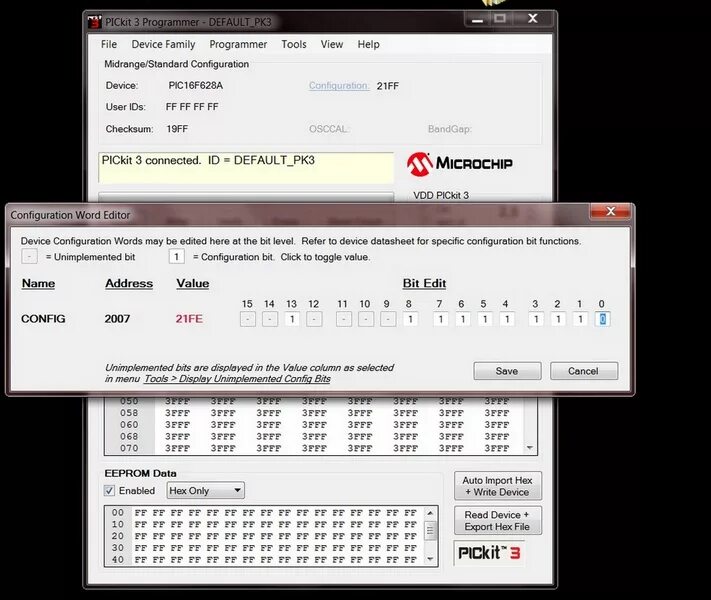Toggle configuration bit 4
The image size is (711, 600).
tap(506, 319)
